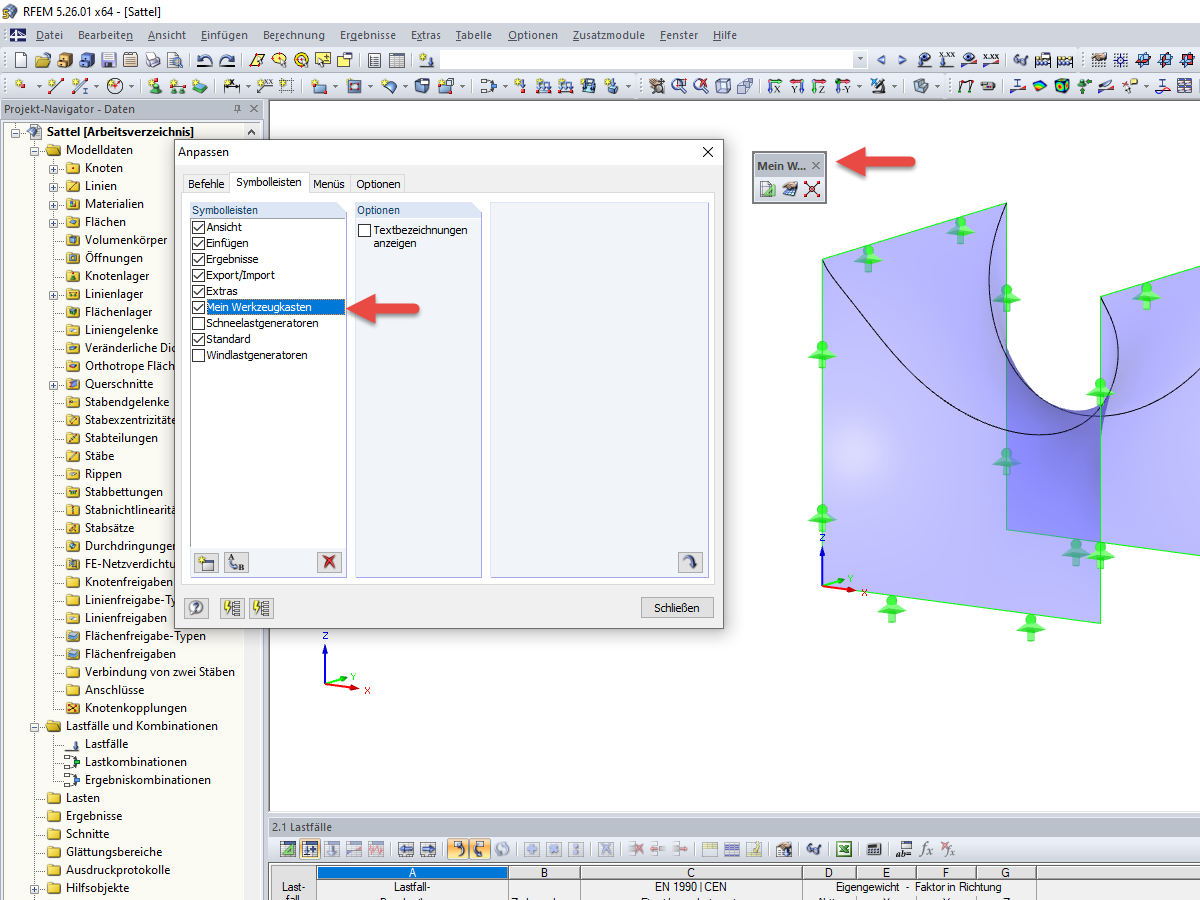The image size is (1200, 900).
Task: Click the fx formula icon in table toolbar
Action: point(927,849)
